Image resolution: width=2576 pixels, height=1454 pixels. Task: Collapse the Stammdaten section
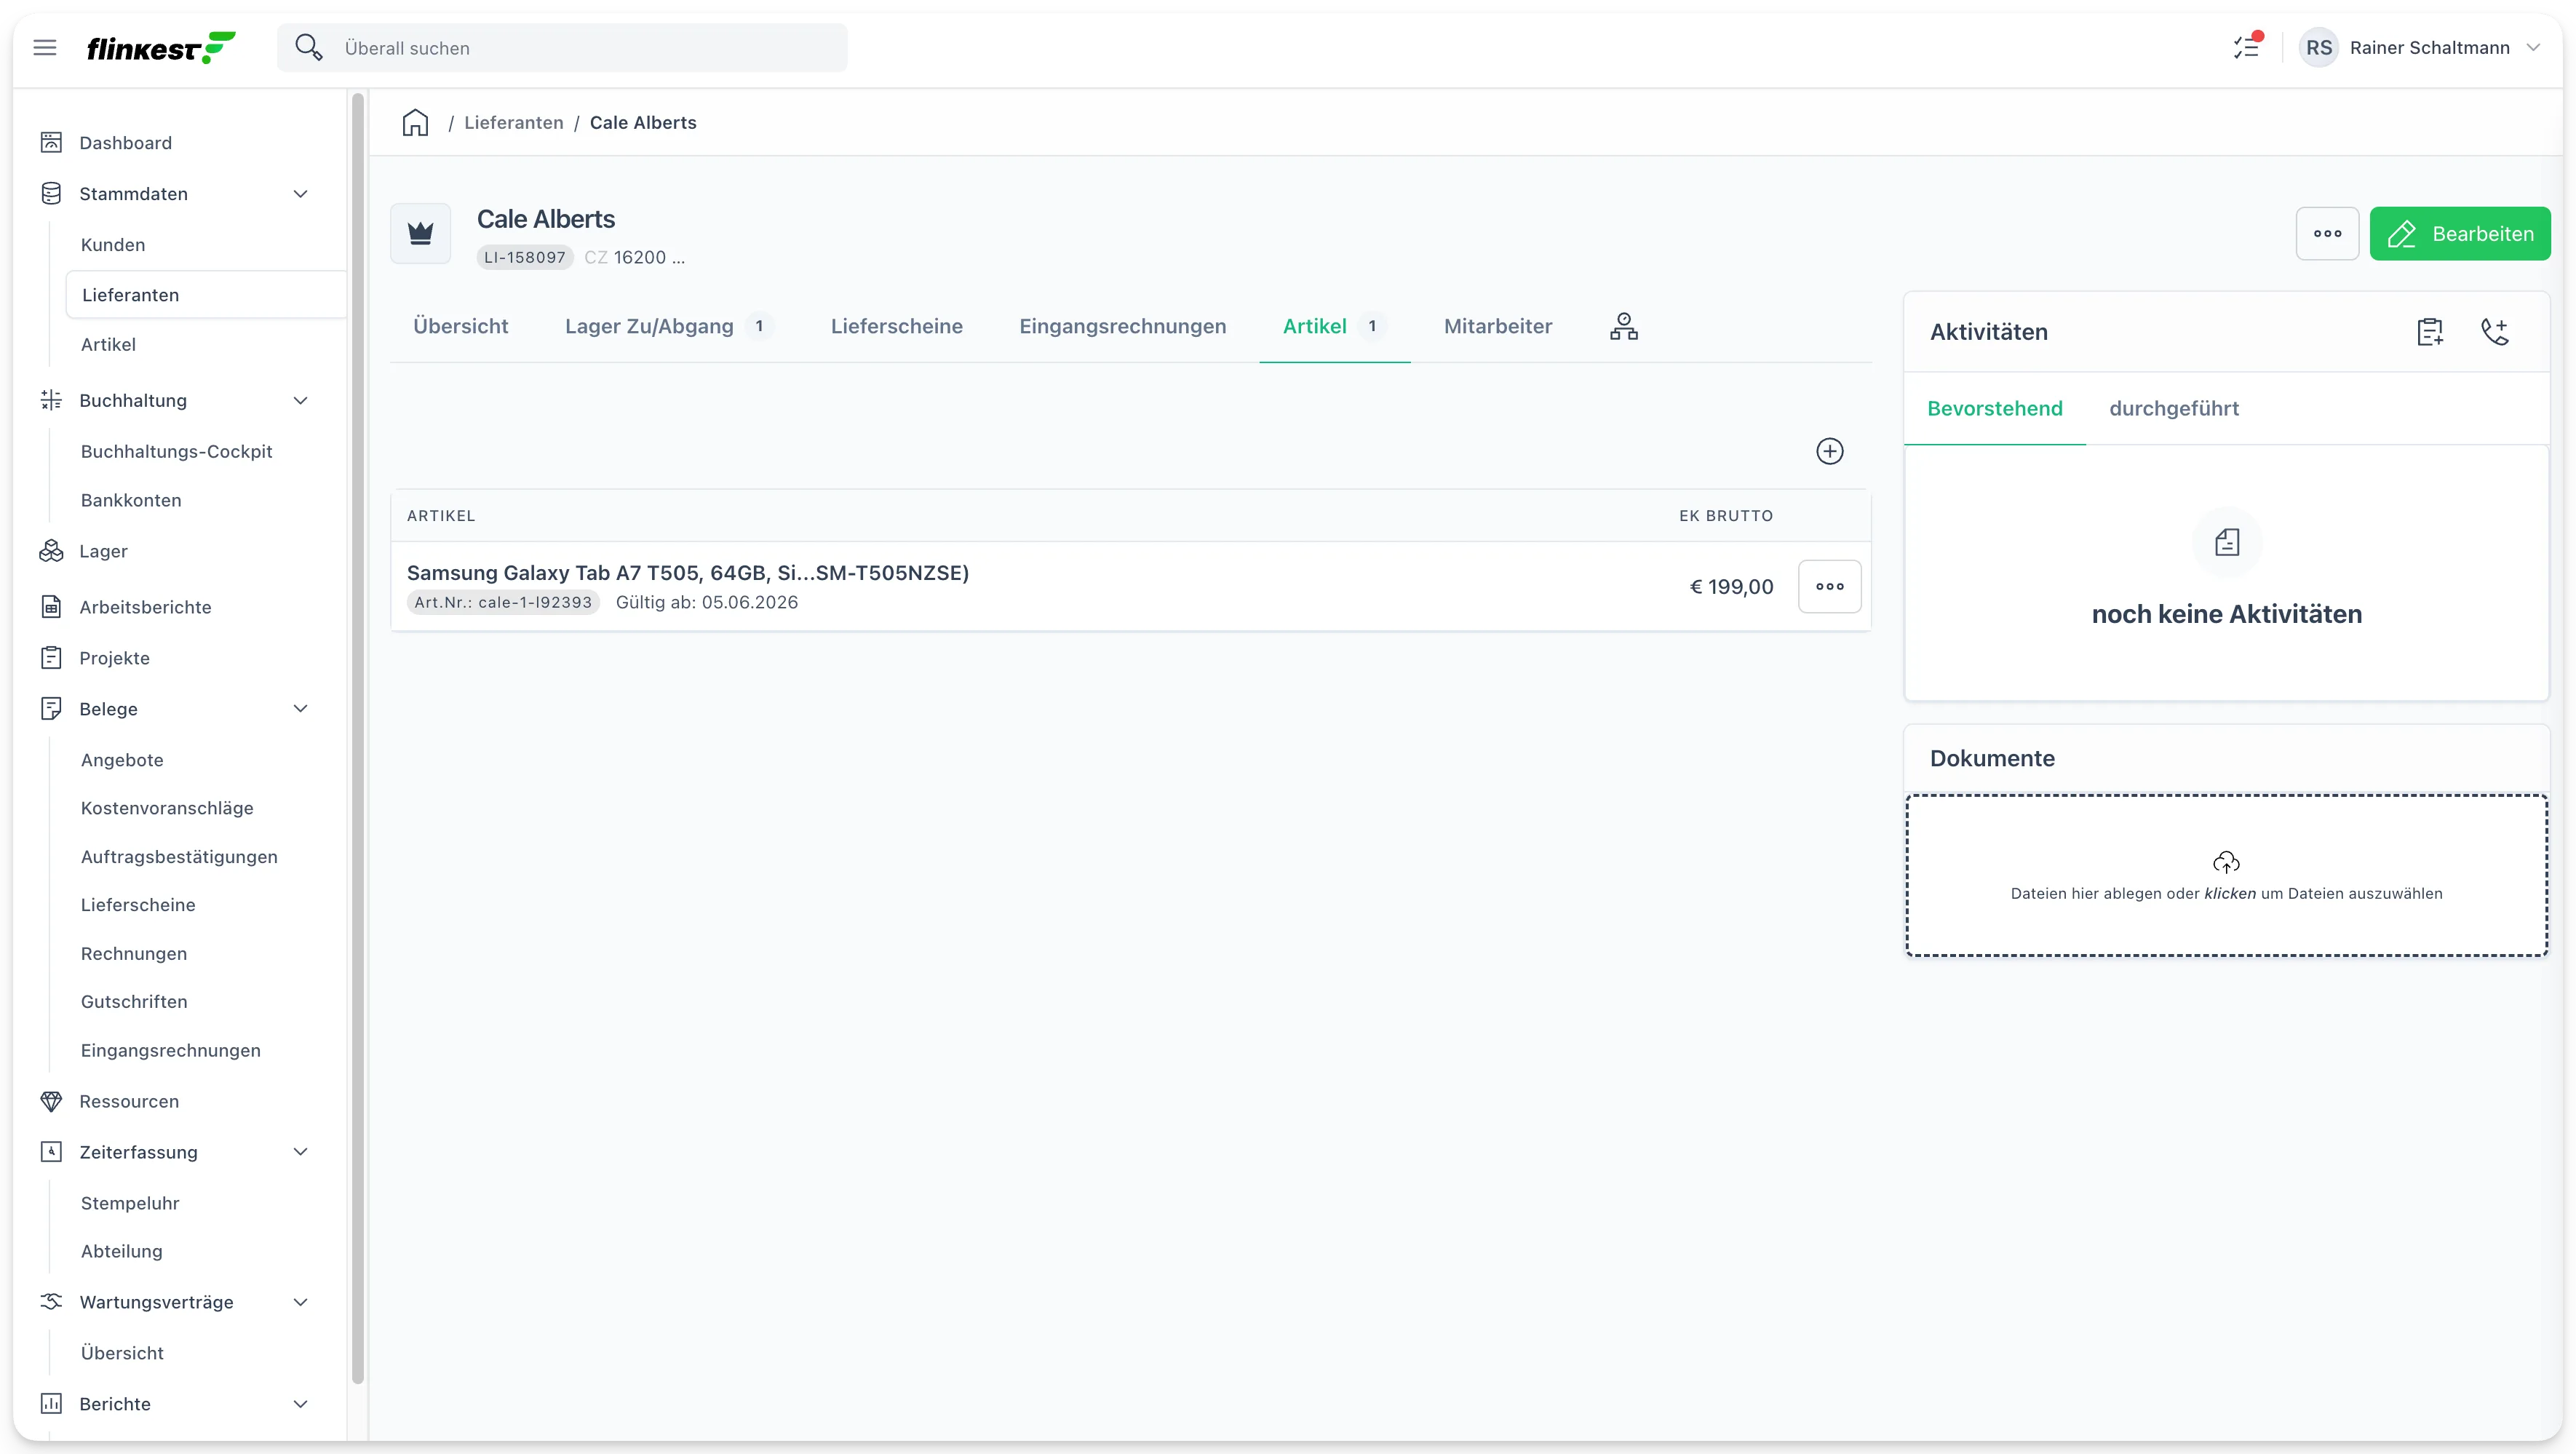(300, 194)
